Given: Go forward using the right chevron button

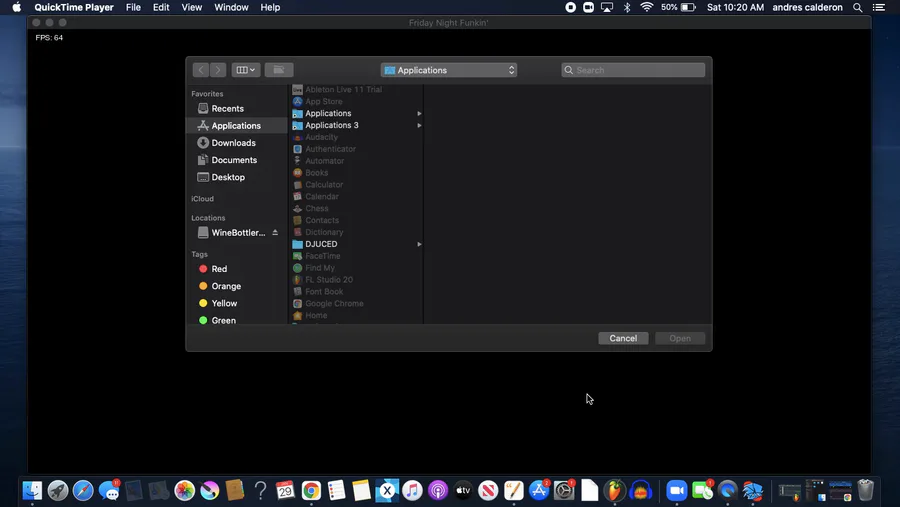Looking at the screenshot, I should (x=218, y=70).
